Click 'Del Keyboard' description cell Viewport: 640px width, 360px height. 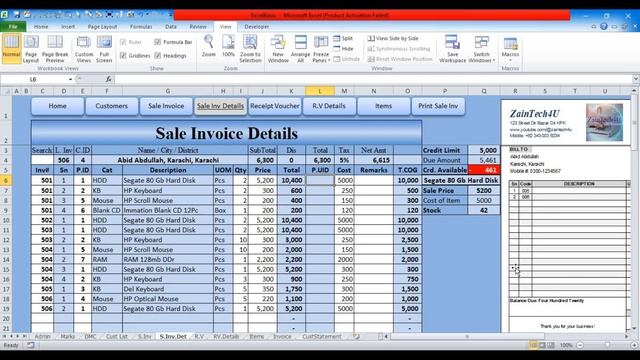(x=168, y=289)
